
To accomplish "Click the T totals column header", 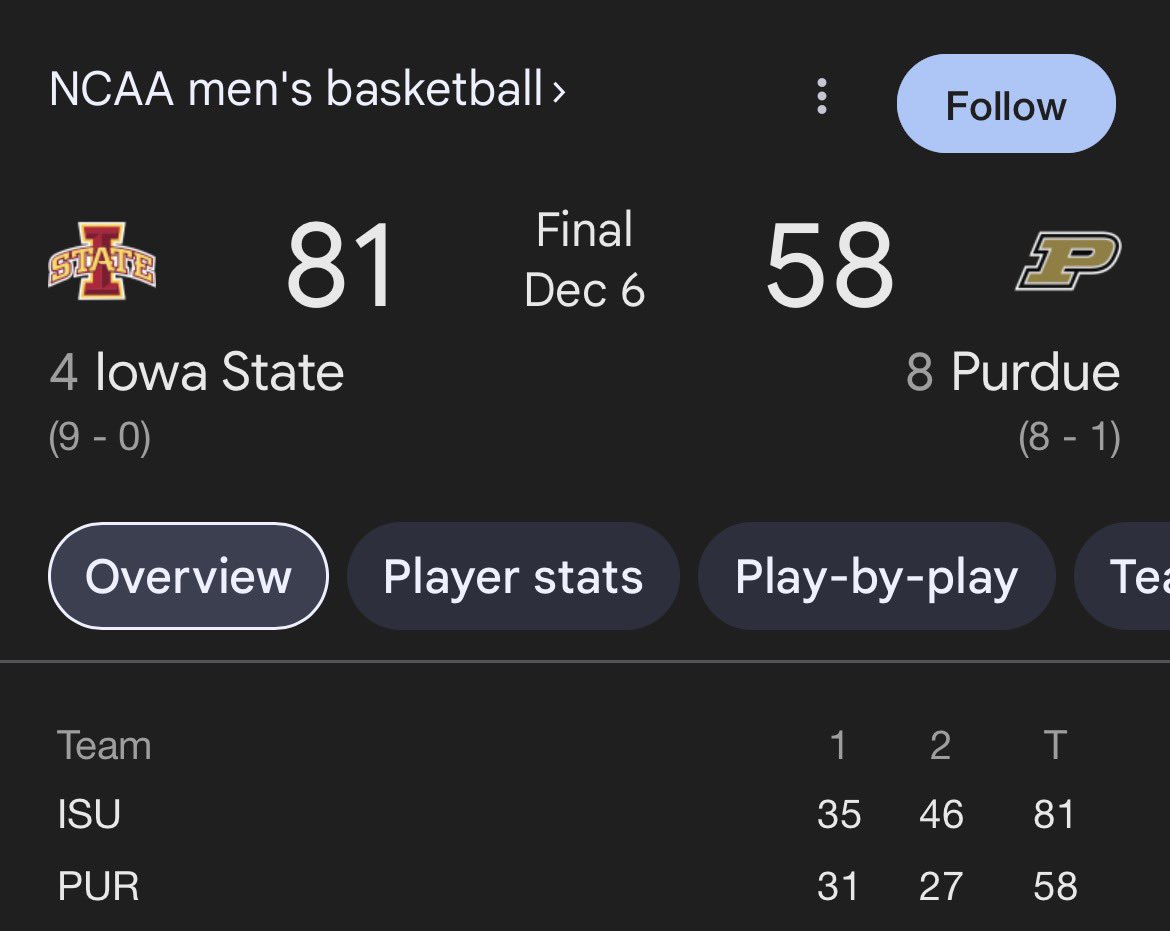I will click(x=1055, y=745).
